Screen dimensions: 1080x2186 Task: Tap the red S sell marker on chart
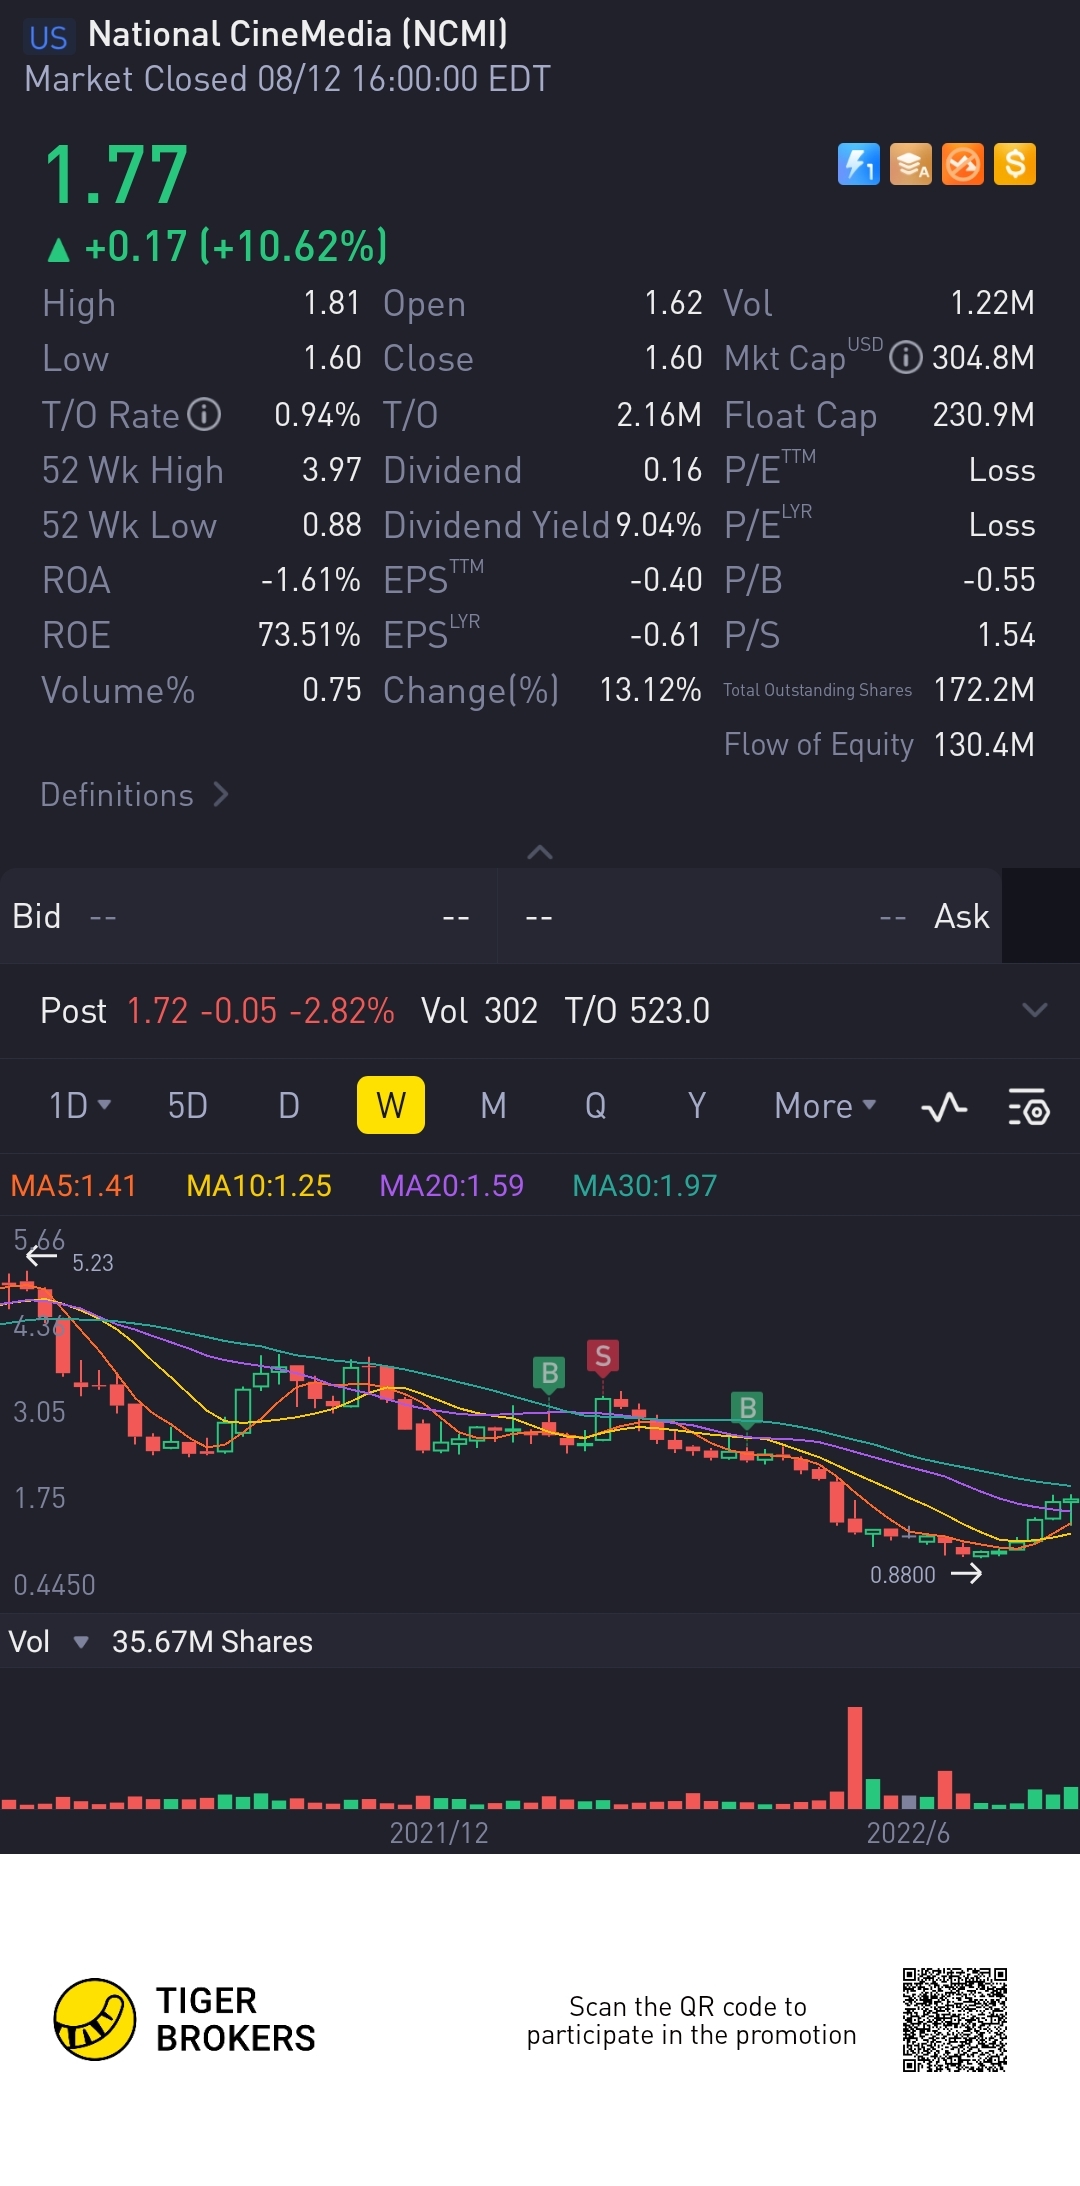pyautogui.click(x=602, y=1356)
